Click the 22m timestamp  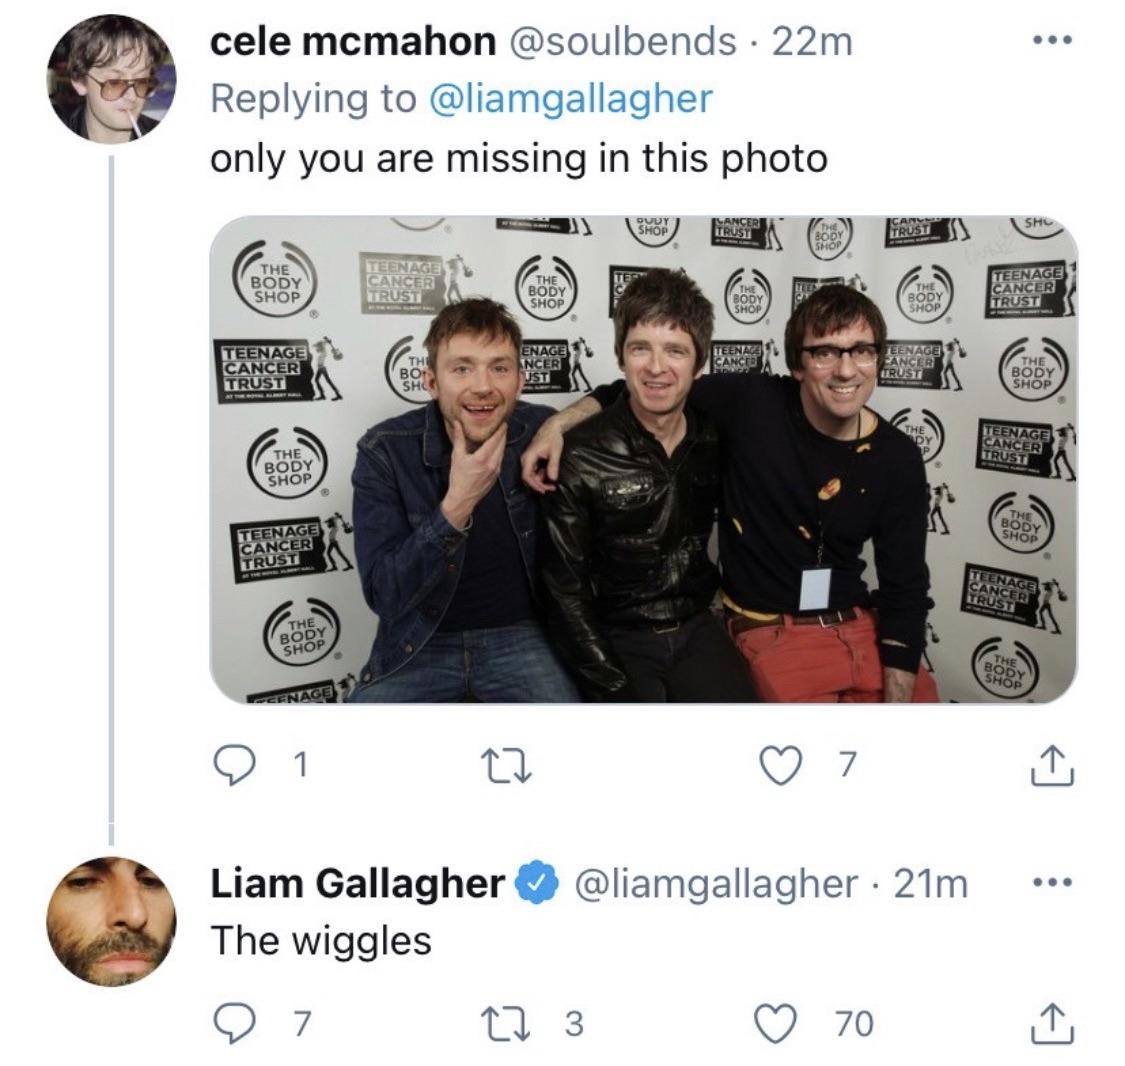(x=812, y=42)
